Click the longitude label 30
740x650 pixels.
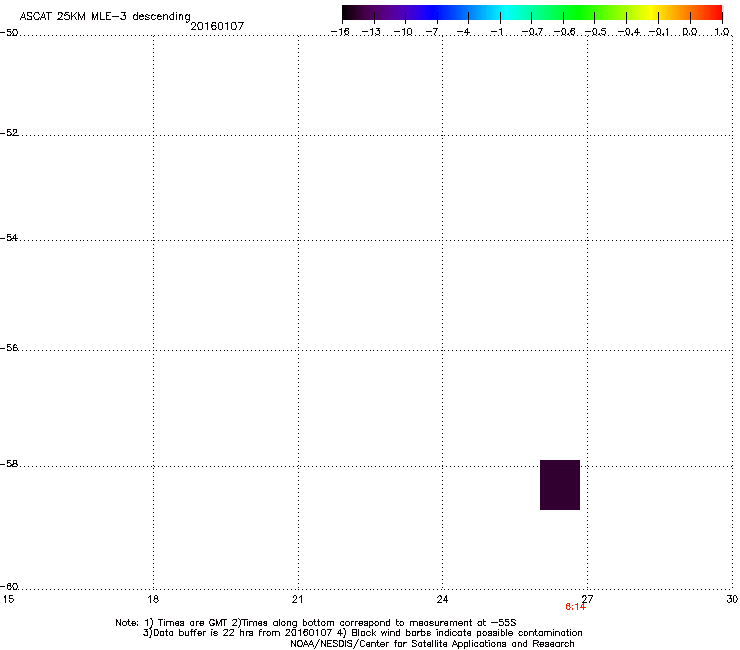(732, 599)
